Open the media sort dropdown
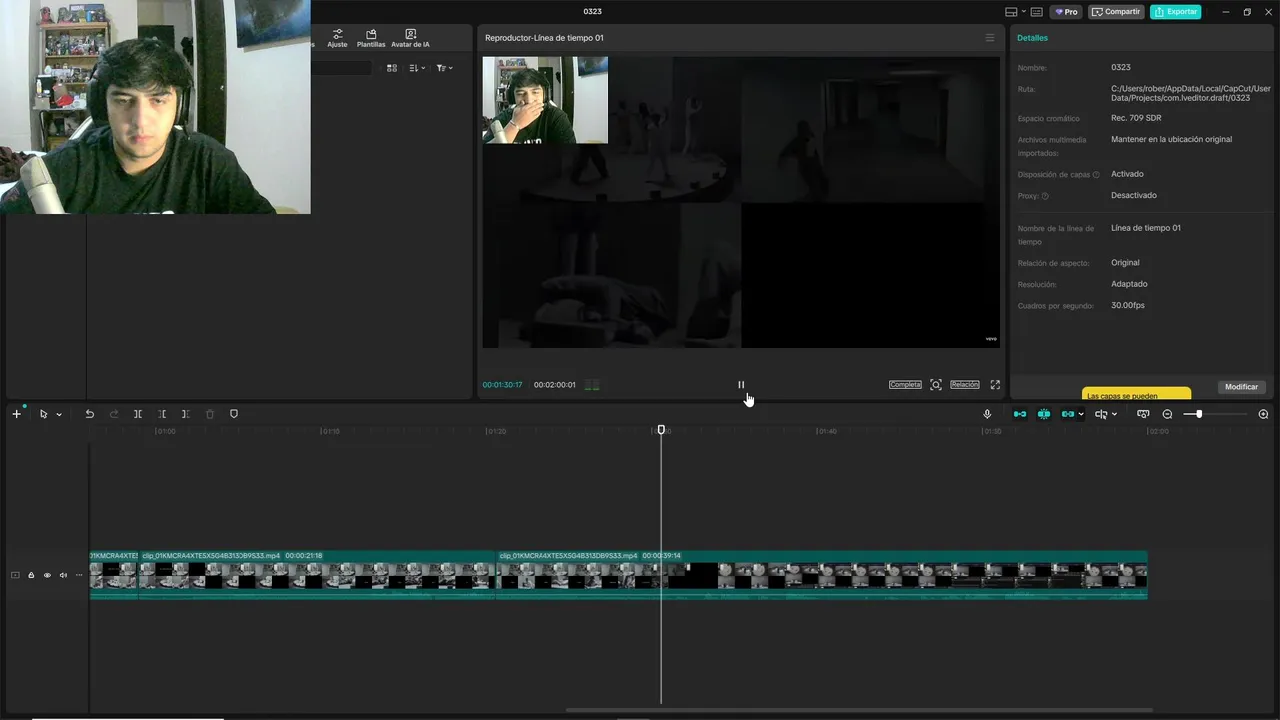The image size is (1280, 720). tap(418, 68)
